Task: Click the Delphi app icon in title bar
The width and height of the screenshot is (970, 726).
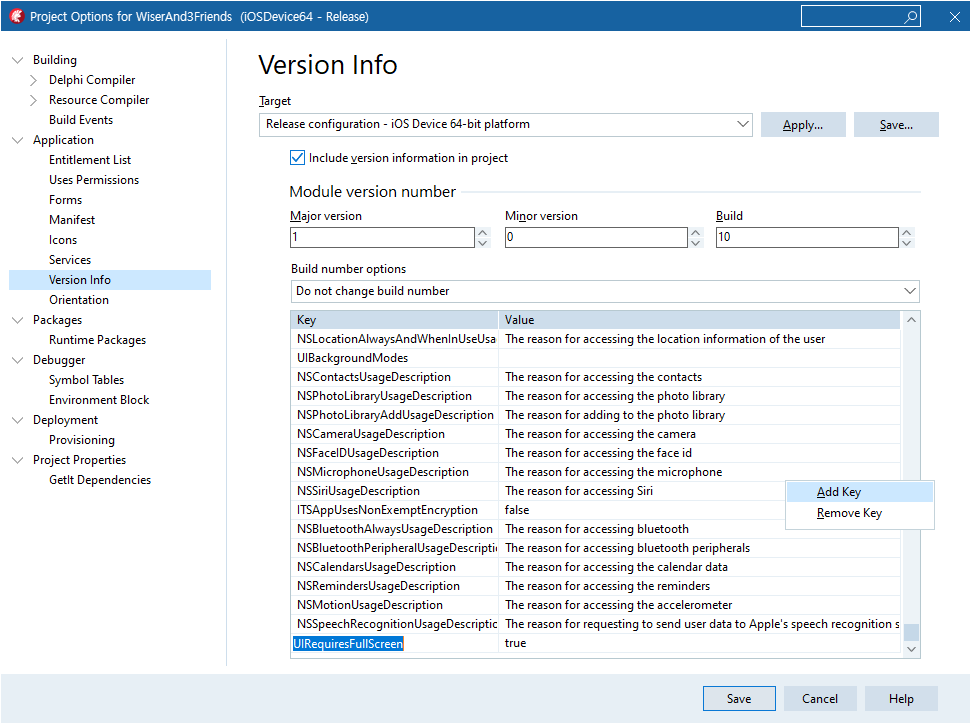Action: (17, 17)
